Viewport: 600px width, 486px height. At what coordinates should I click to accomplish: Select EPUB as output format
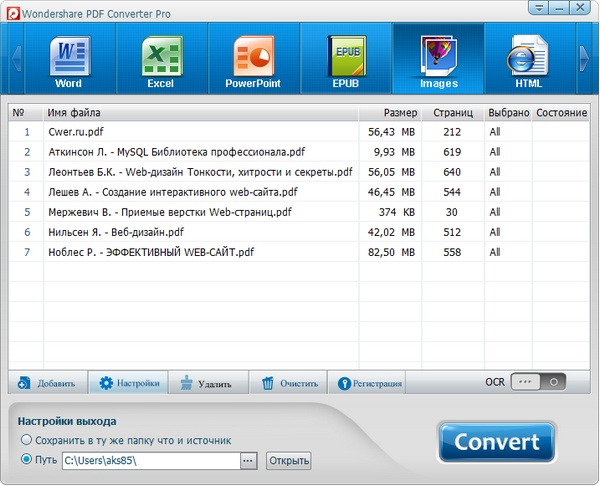[x=345, y=58]
